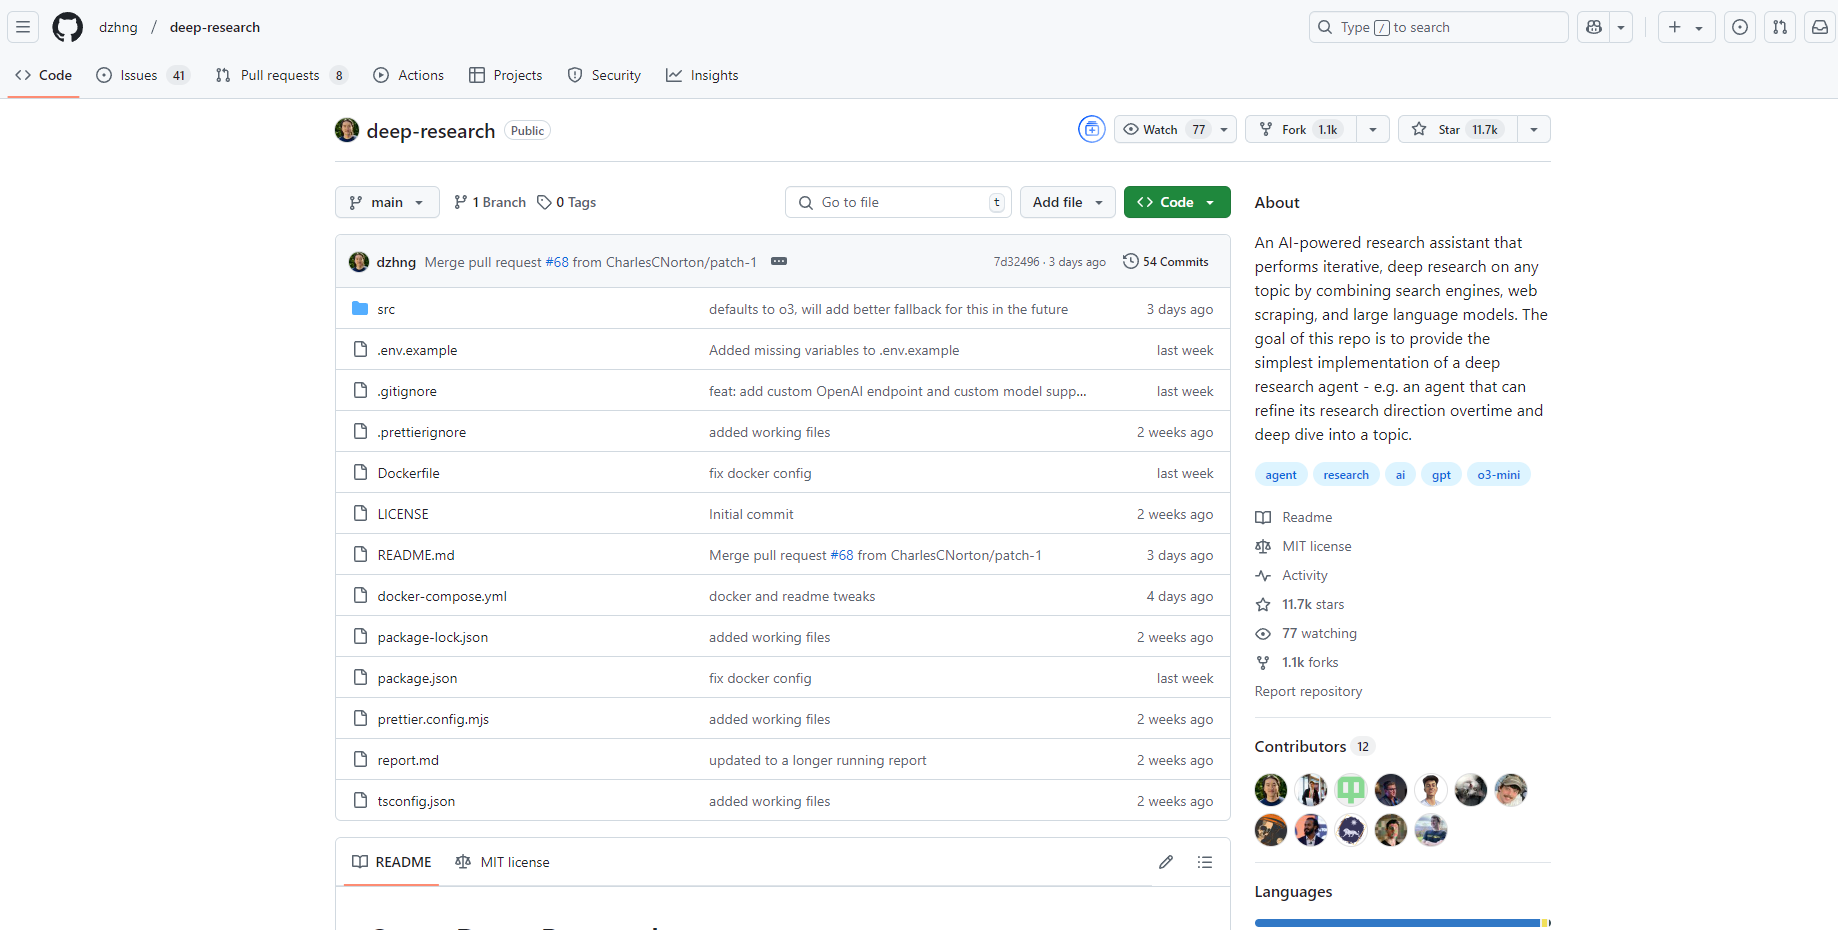
Task: Edit README with the pencil icon
Action: coord(1166,862)
